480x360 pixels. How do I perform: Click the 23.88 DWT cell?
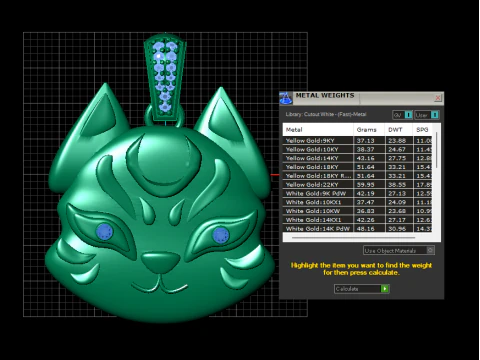click(x=397, y=141)
